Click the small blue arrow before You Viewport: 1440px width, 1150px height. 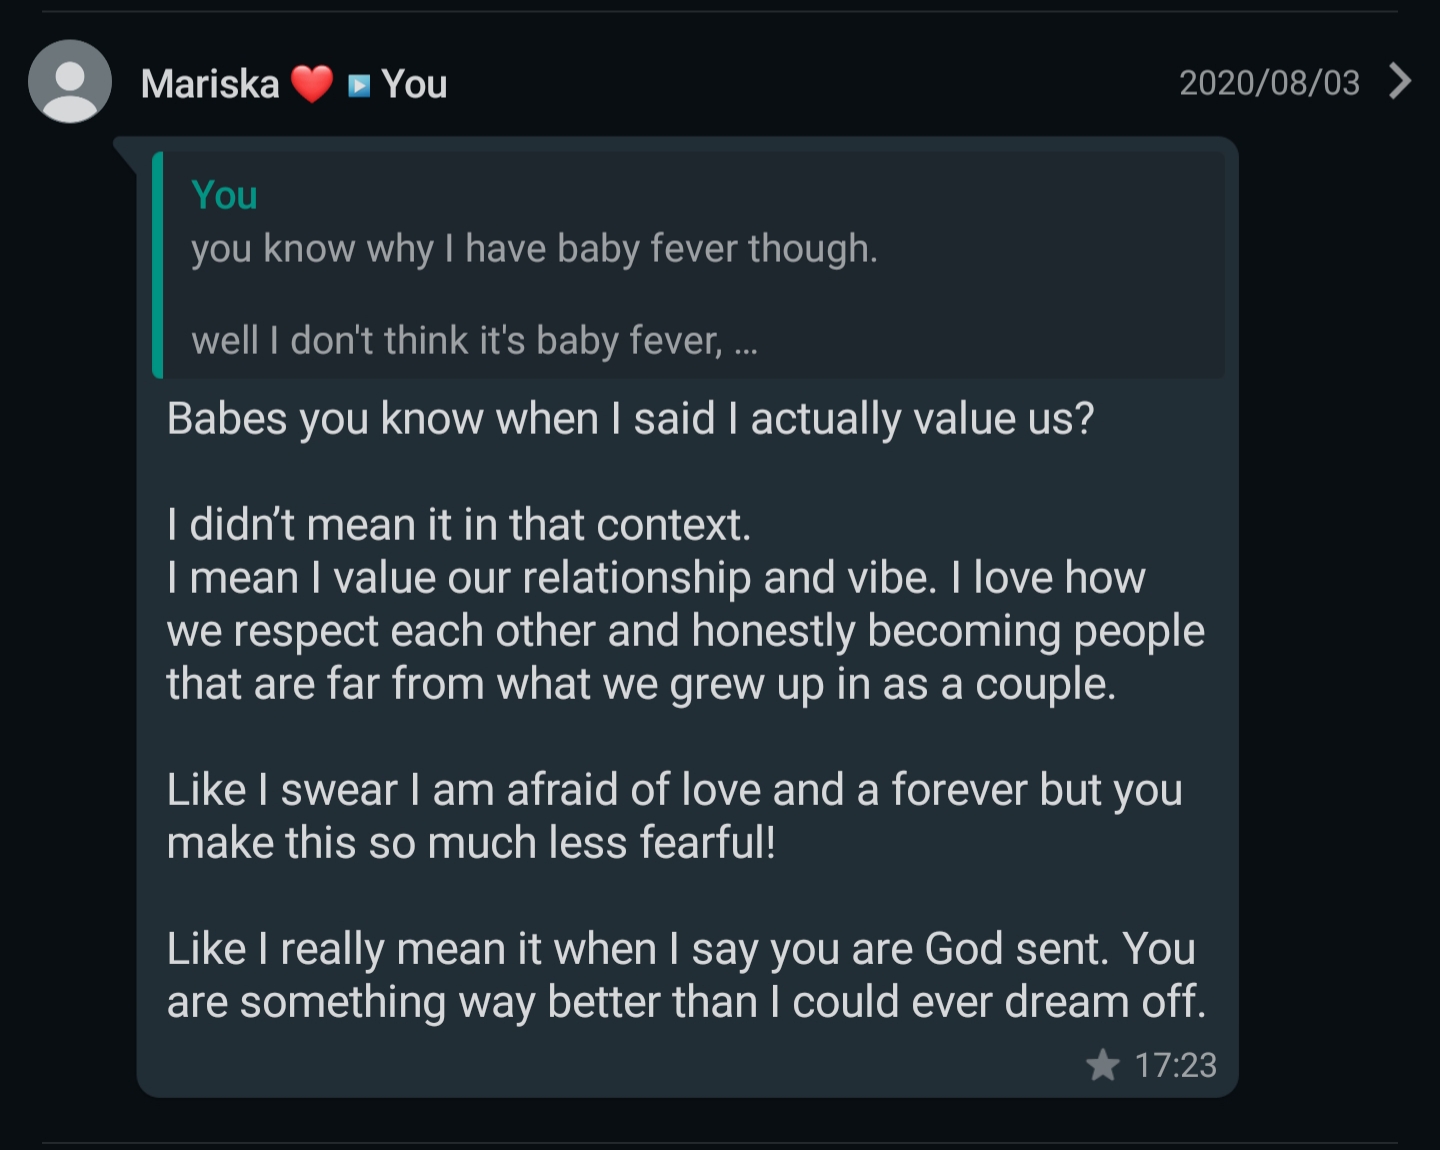coord(359,85)
